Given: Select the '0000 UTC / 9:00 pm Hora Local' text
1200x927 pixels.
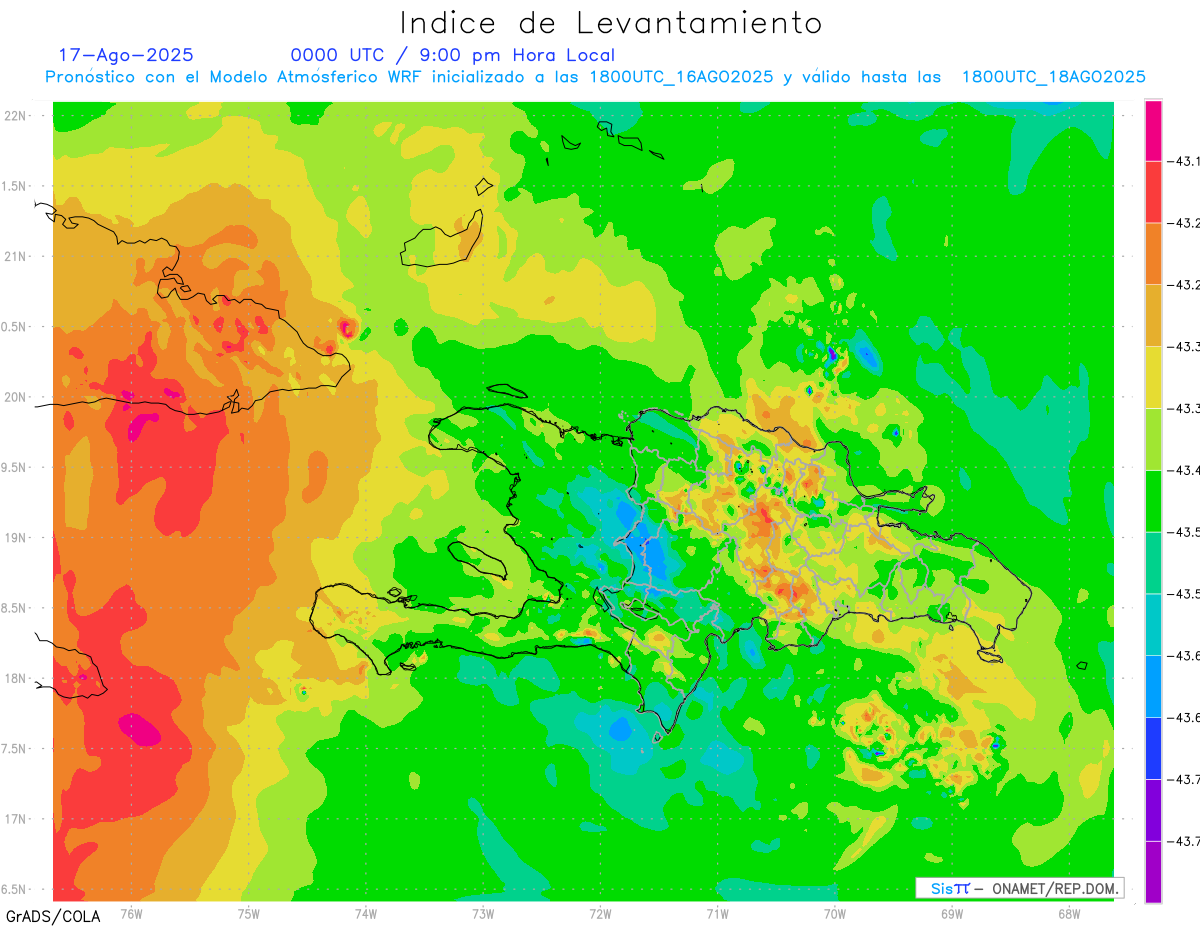Looking at the screenshot, I should (453, 55).
